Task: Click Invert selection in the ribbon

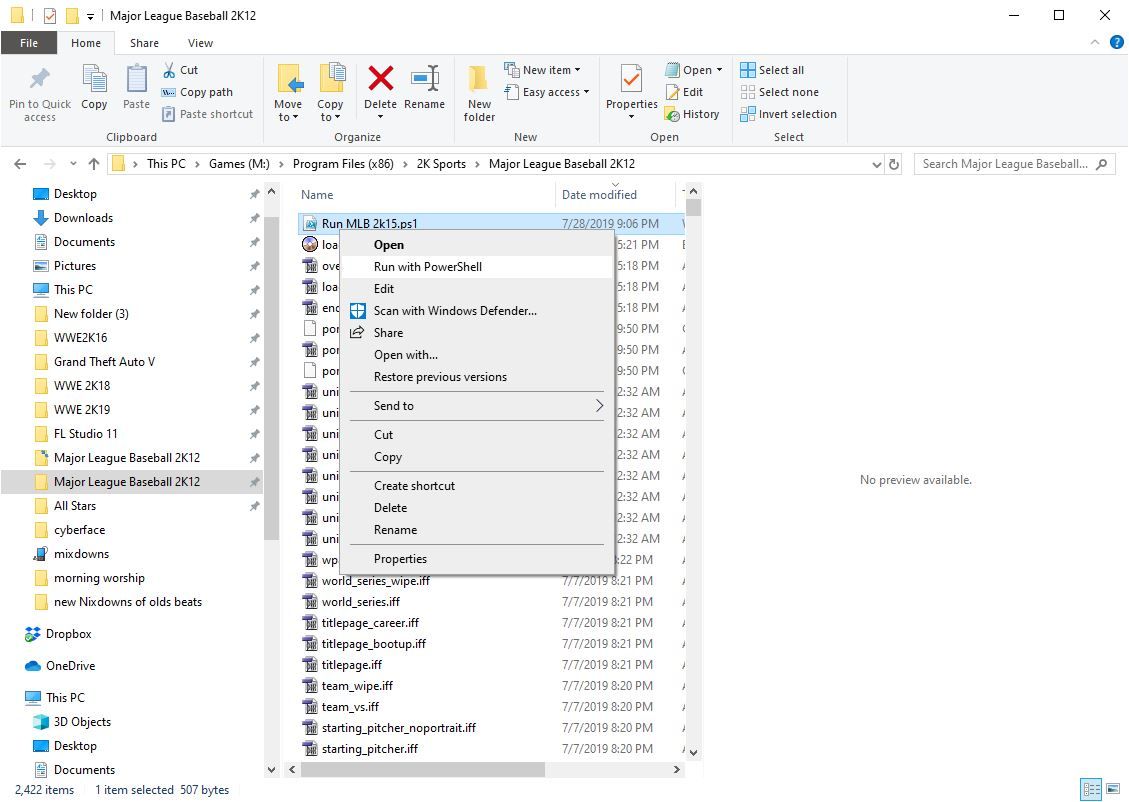Action: [x=788, y=114]
